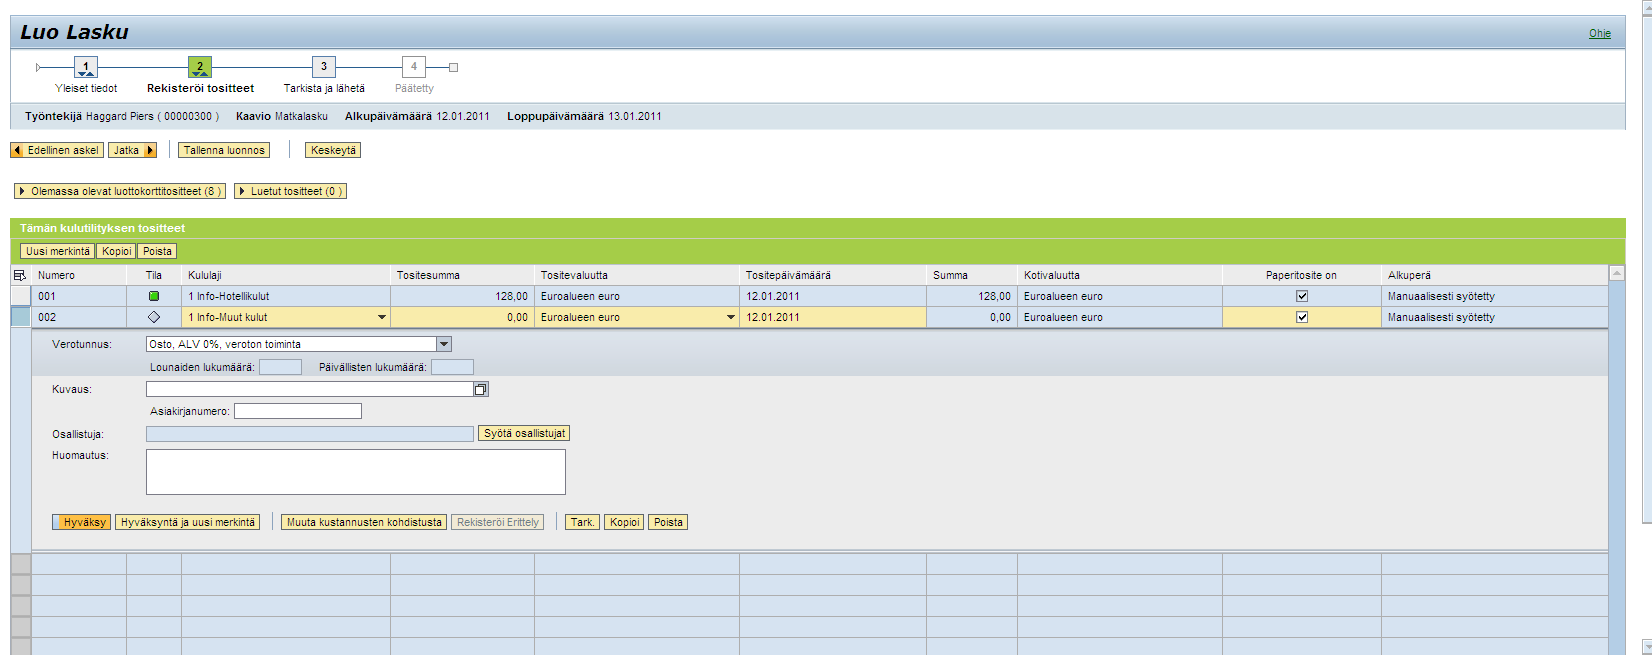Click Poista in the detail panel
The width and height of the screenshot is (1652, 655).
[x=668, y=522]
